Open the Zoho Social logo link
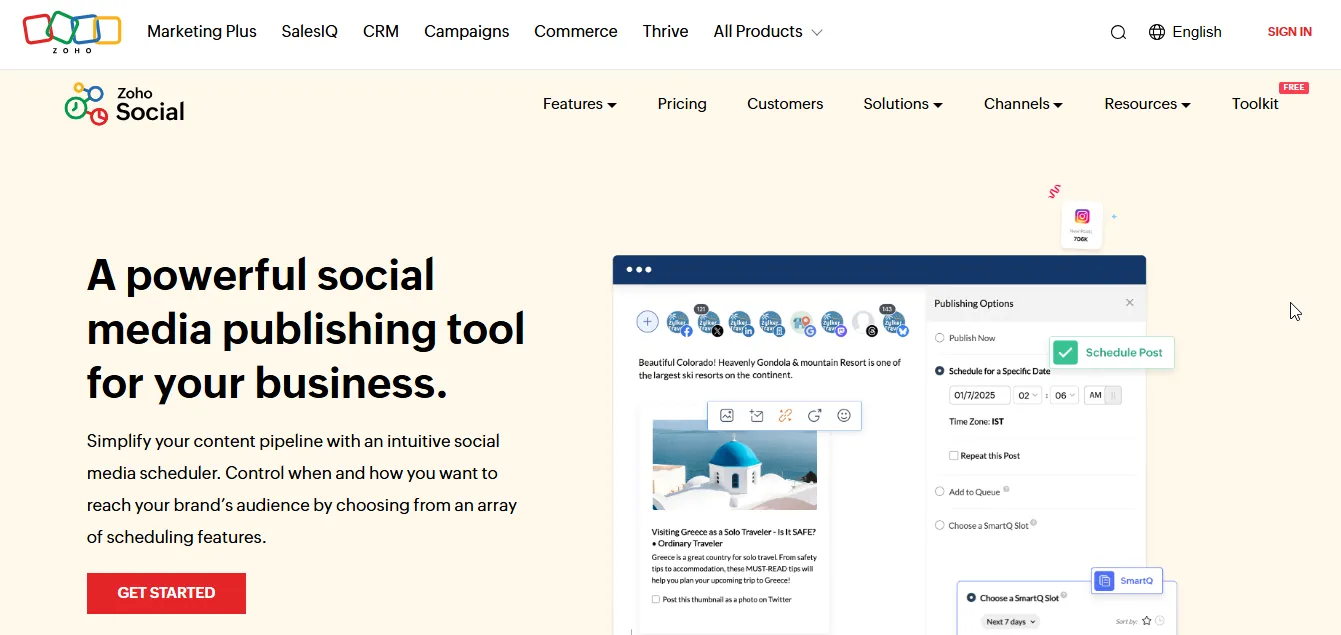 (125, 104)
